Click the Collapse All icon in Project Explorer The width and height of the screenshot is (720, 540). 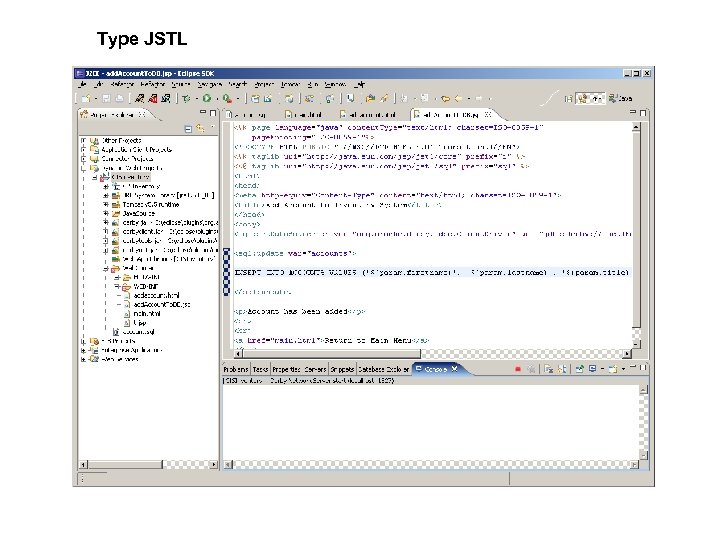coord(188,129)
